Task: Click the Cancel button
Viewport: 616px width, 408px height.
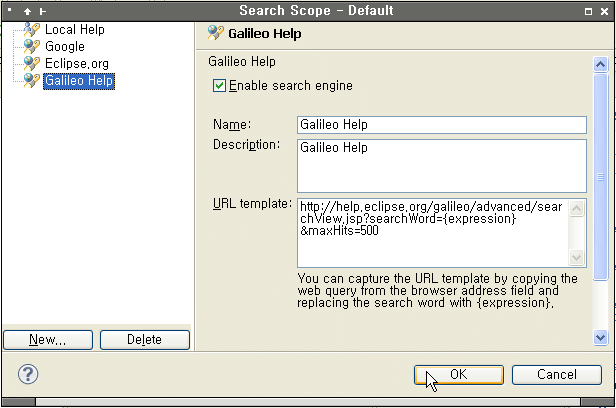Action: [x=557, y=375]
